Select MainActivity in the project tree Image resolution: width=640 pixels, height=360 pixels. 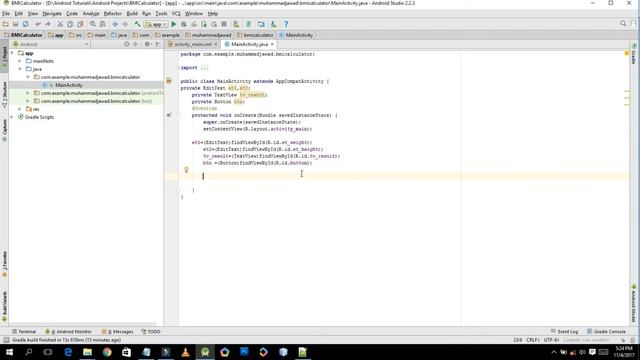point(69,85)
